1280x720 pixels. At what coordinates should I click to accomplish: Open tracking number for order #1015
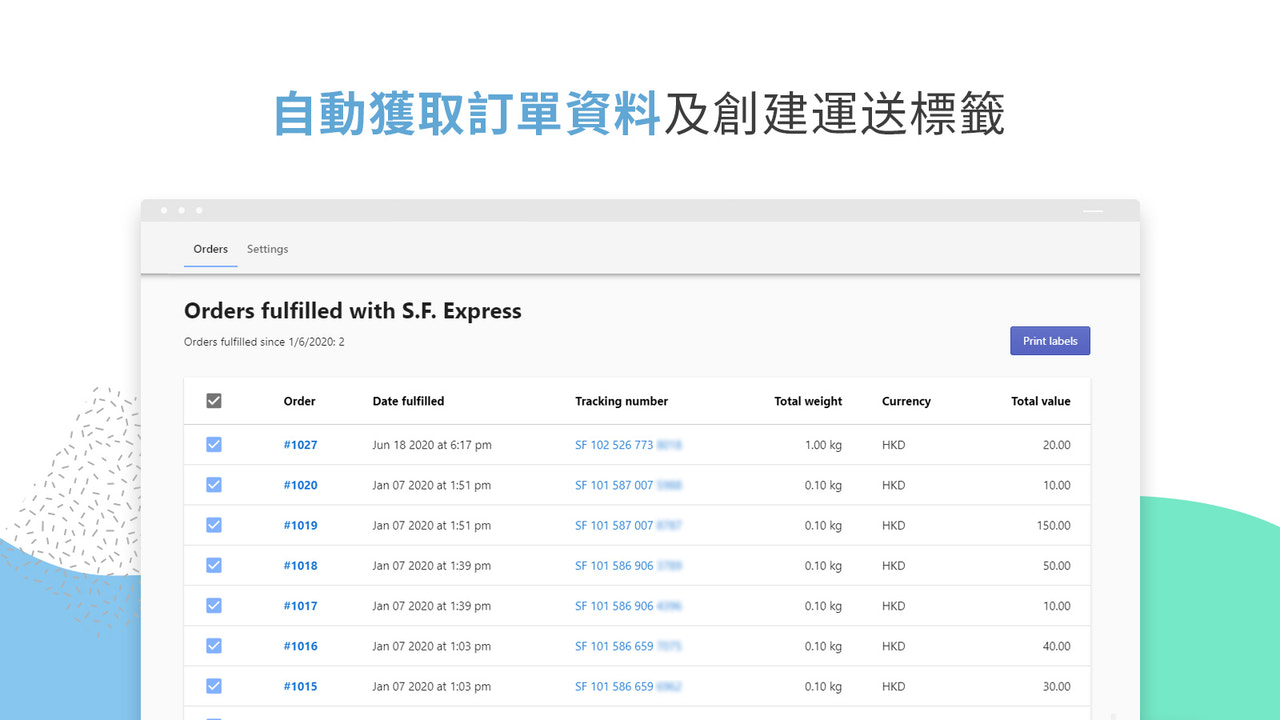(628, 686)
